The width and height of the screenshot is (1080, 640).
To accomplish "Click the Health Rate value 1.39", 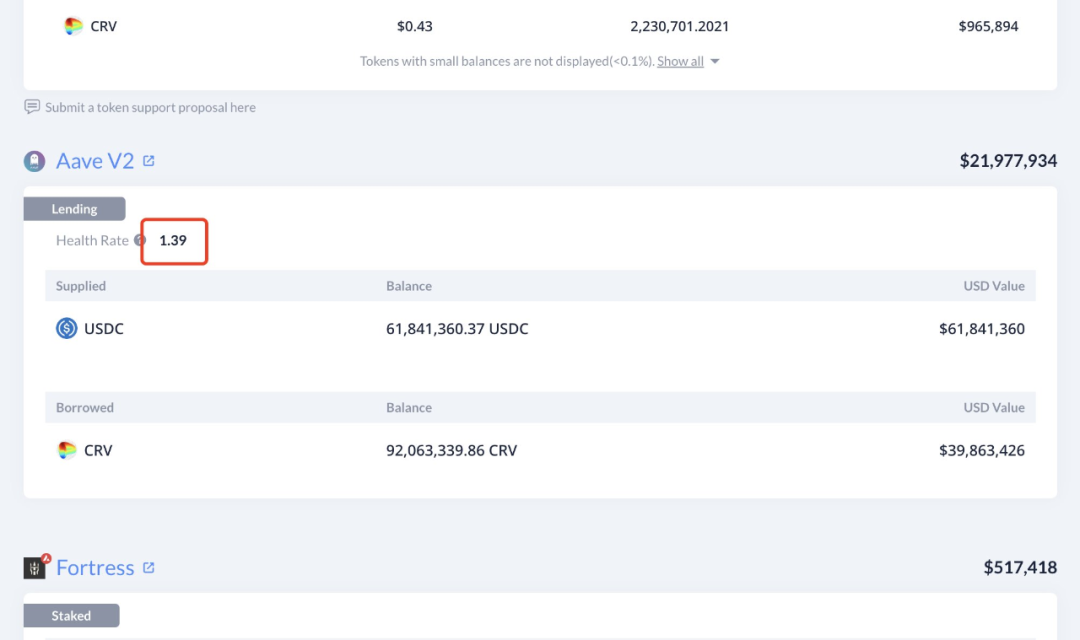I will (x=173, y=240).
